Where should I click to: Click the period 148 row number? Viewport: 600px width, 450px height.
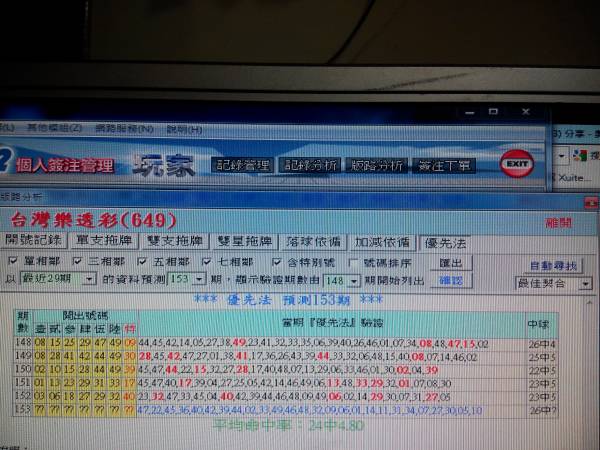pos(23,341)
